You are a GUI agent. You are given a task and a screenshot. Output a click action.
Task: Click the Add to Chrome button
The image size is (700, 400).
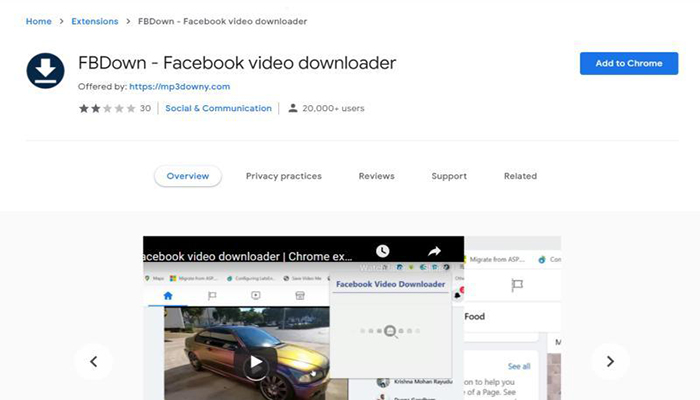click(x=628, y=63)
